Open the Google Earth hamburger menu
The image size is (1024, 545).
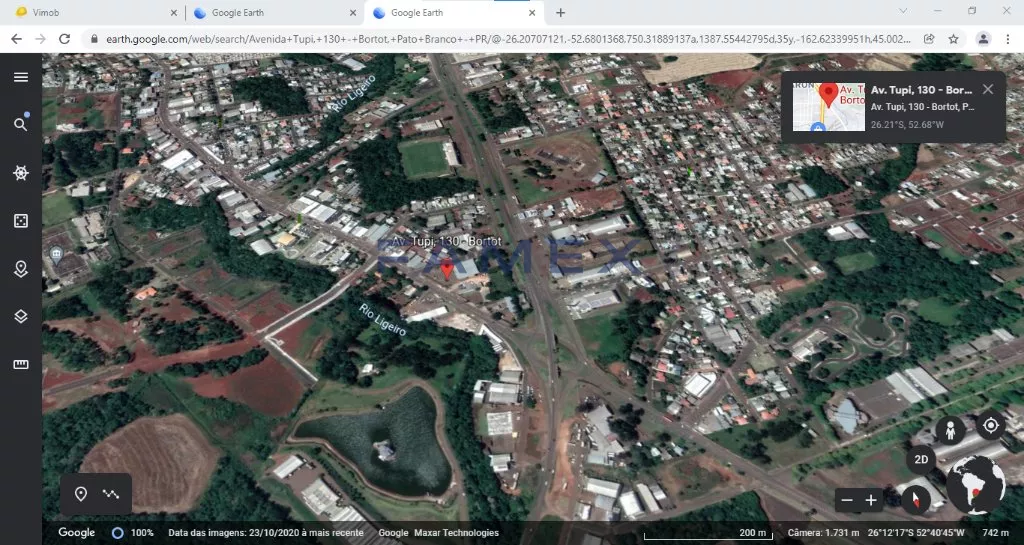20,77
